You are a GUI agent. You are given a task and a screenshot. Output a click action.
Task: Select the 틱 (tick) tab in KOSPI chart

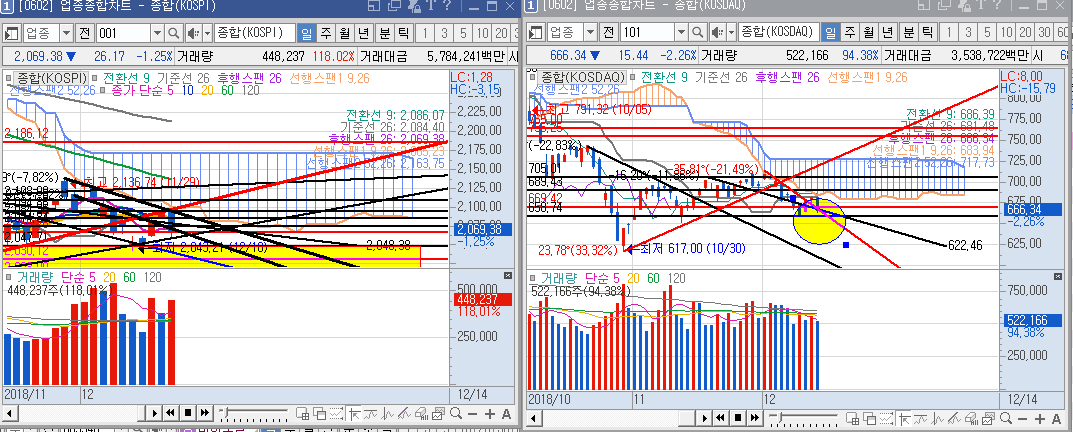[x=404, y=34]
